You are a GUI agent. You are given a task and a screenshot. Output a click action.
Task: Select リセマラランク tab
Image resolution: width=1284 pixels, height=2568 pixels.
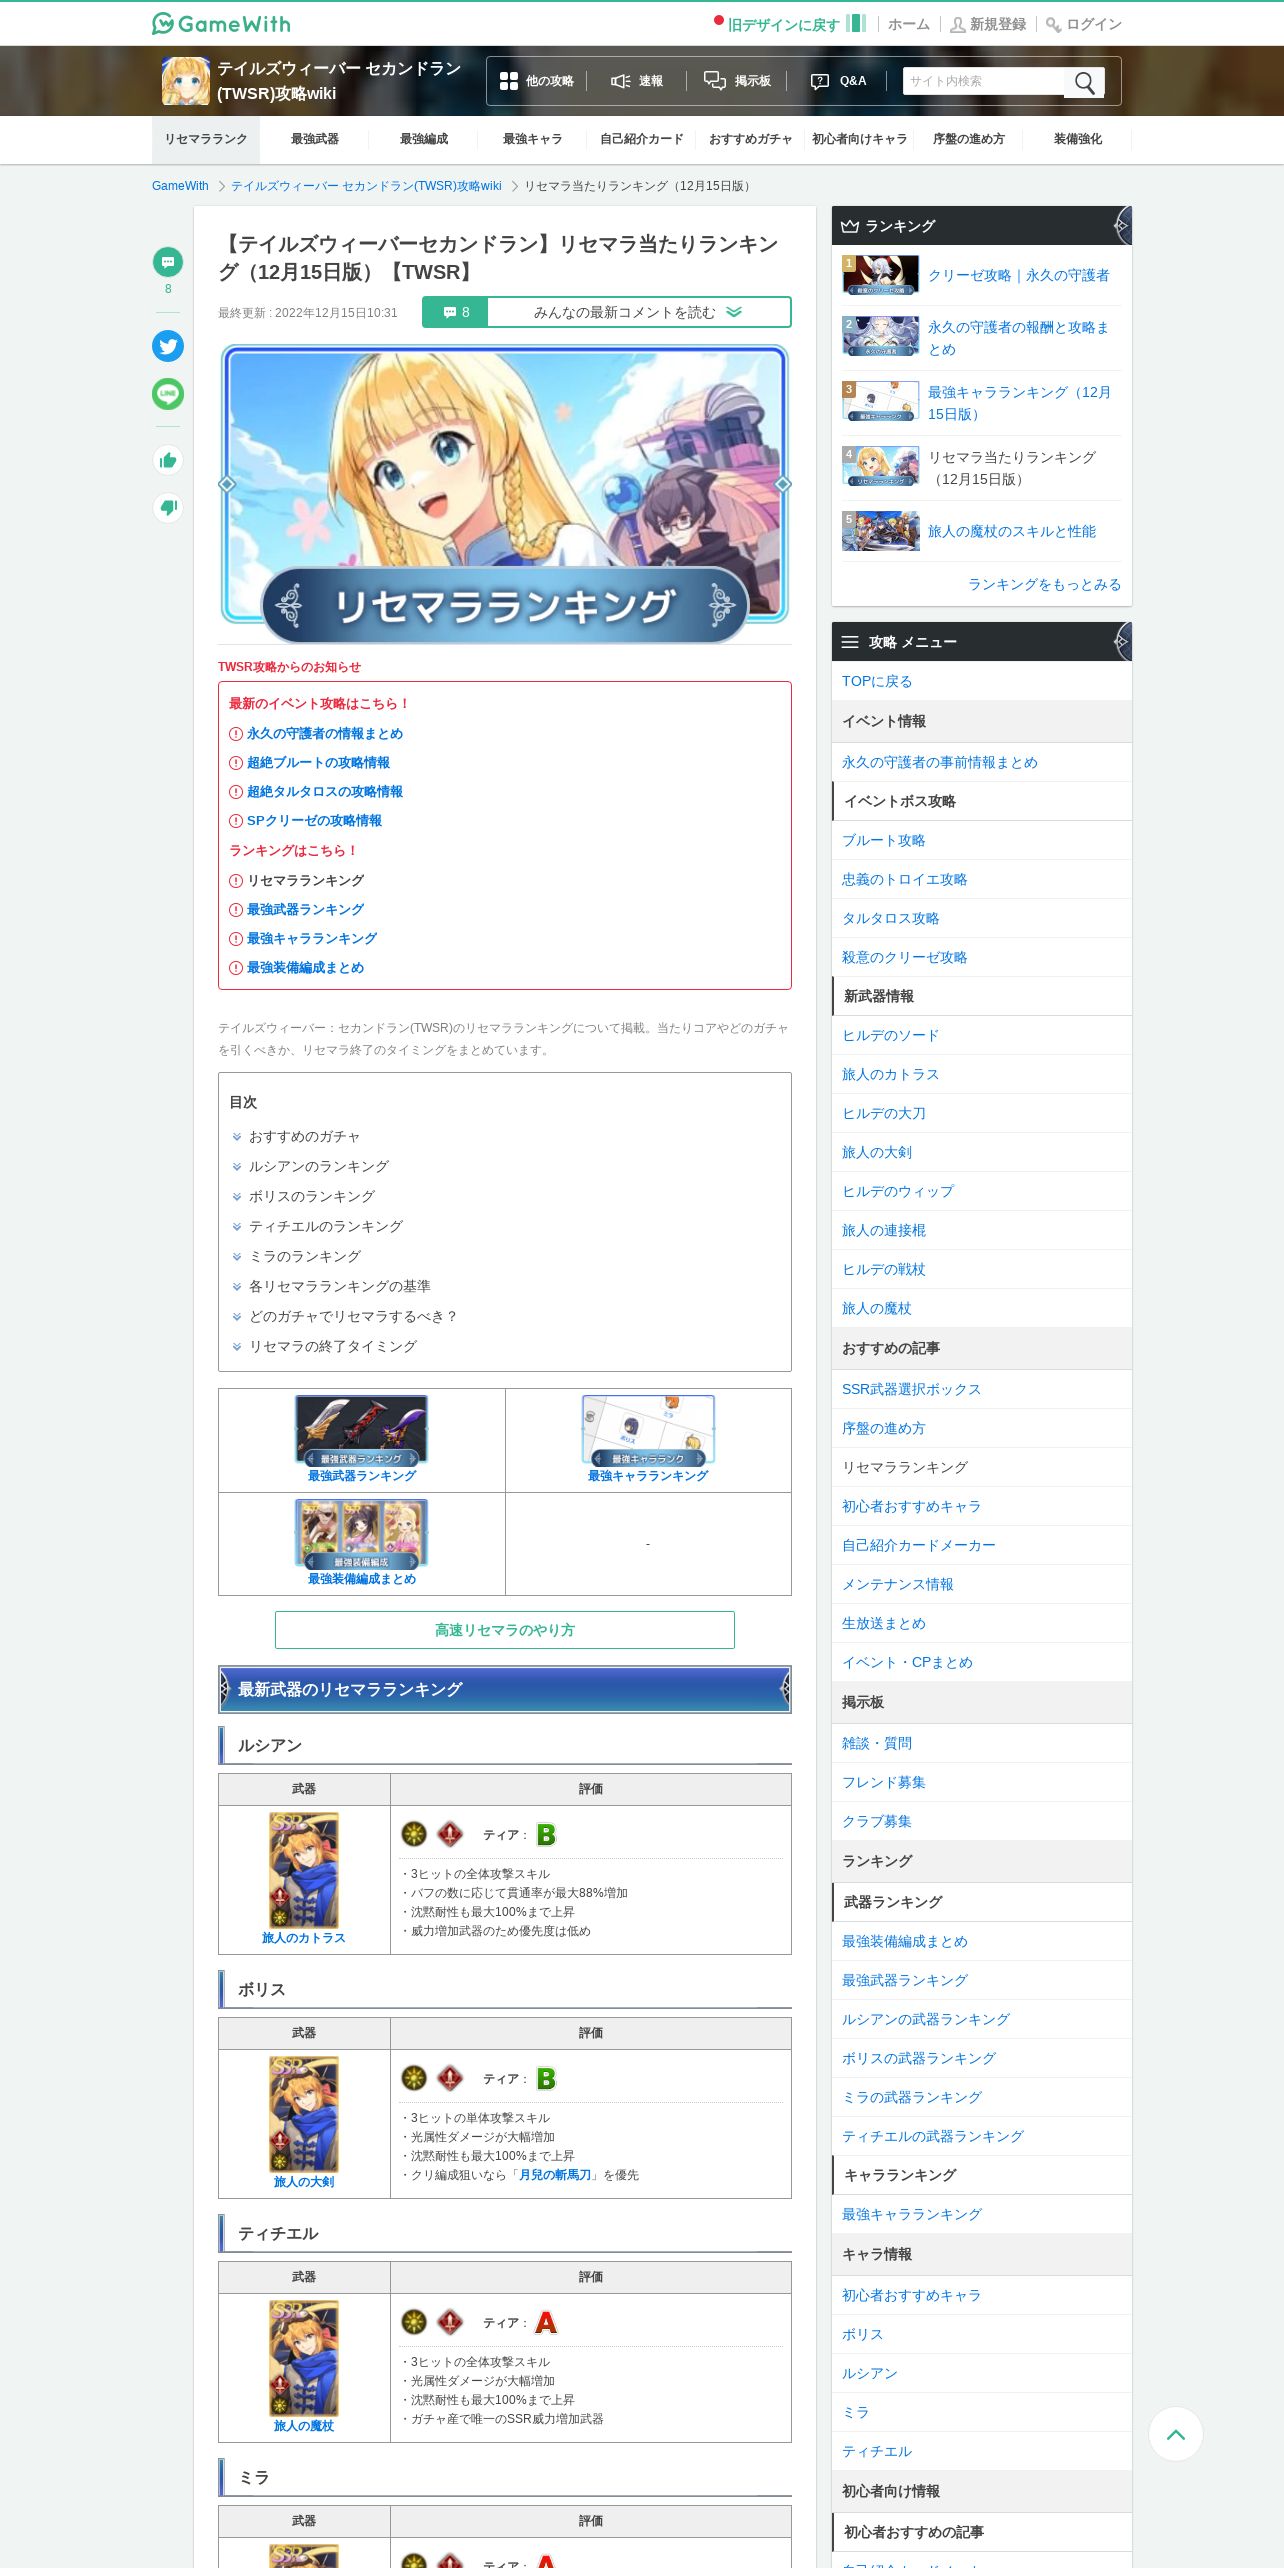pos(206,139)
